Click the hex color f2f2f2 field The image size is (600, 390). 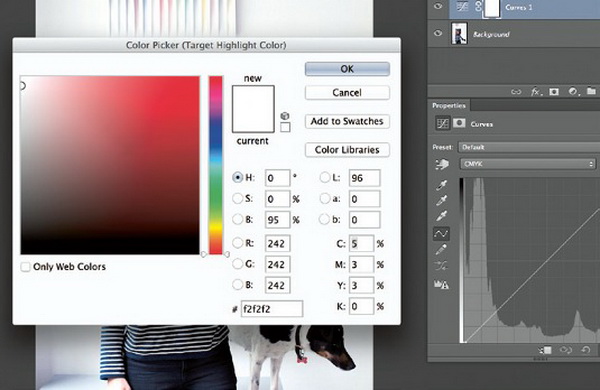[x=272, y=309]
